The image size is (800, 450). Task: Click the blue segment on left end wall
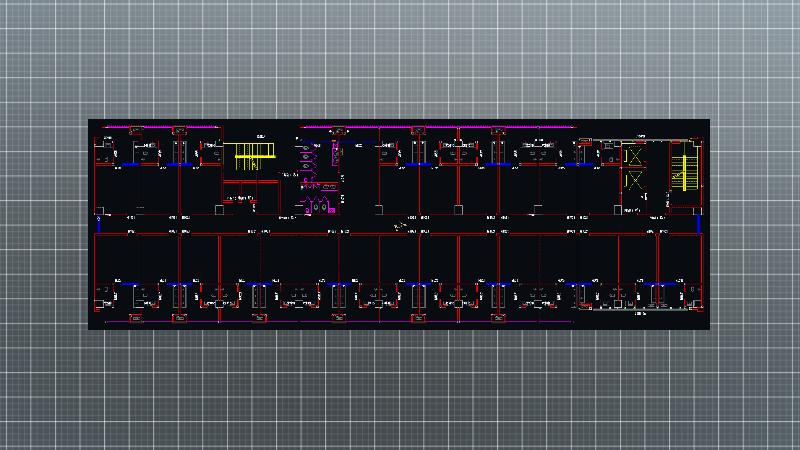(97, 224)
